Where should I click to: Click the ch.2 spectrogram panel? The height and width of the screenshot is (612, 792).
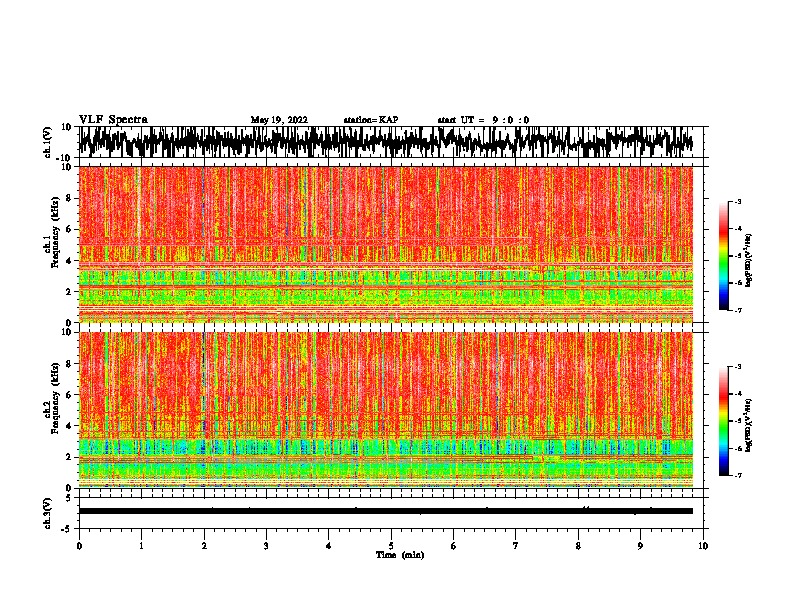385,410
